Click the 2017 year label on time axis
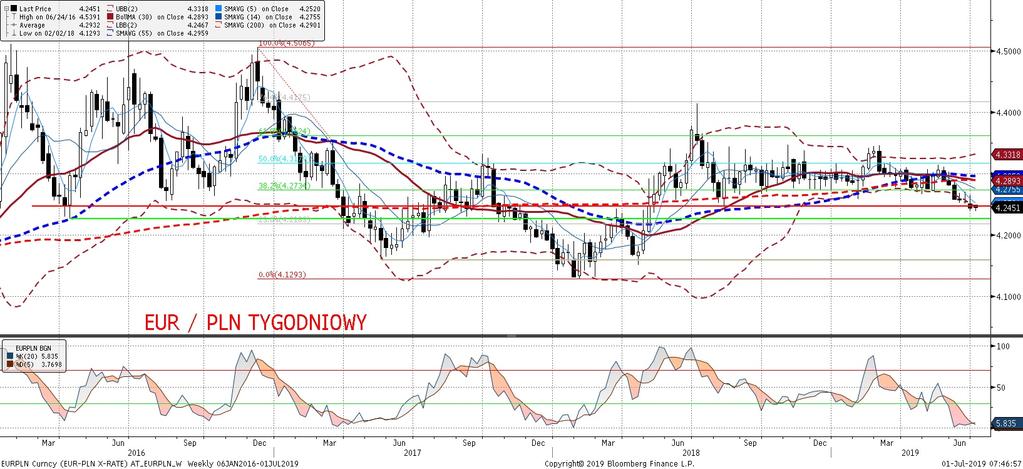This screenshot has width=1023, height=469. 412,451
